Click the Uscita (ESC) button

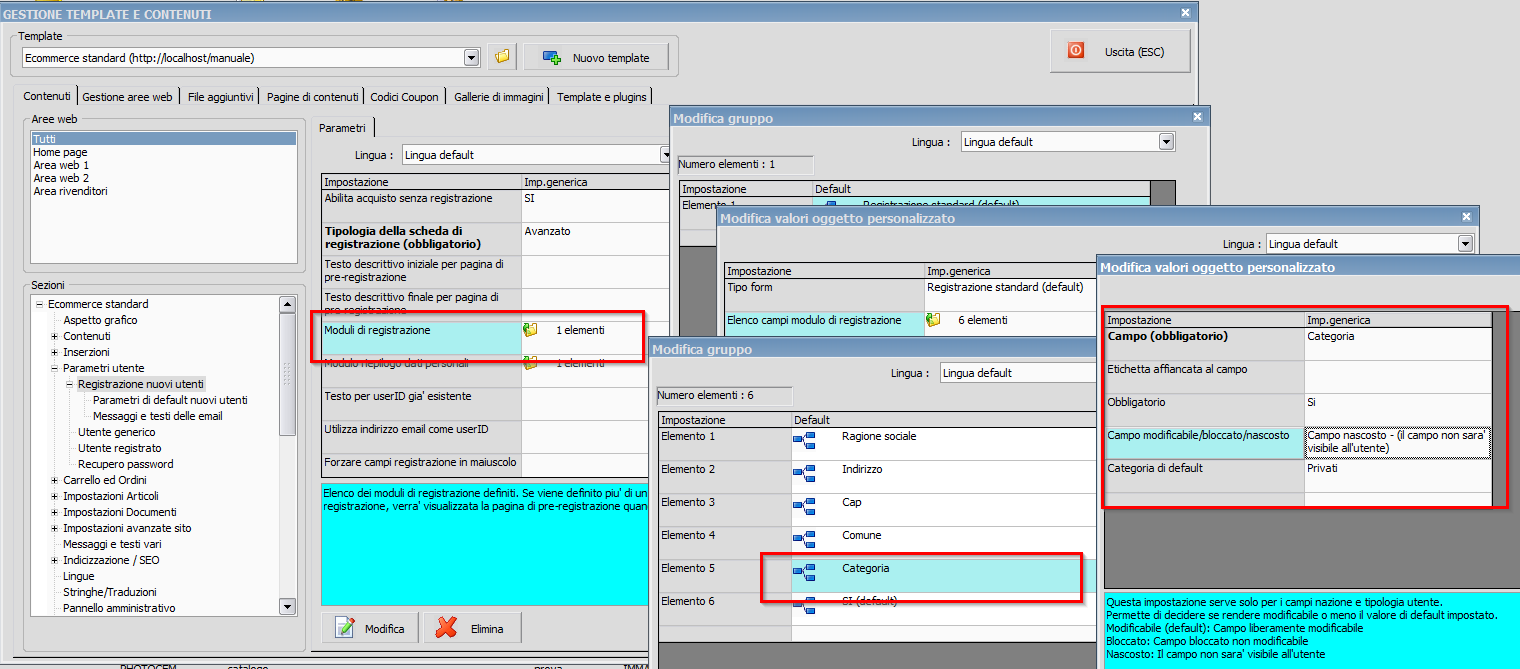click(1120, 50)
